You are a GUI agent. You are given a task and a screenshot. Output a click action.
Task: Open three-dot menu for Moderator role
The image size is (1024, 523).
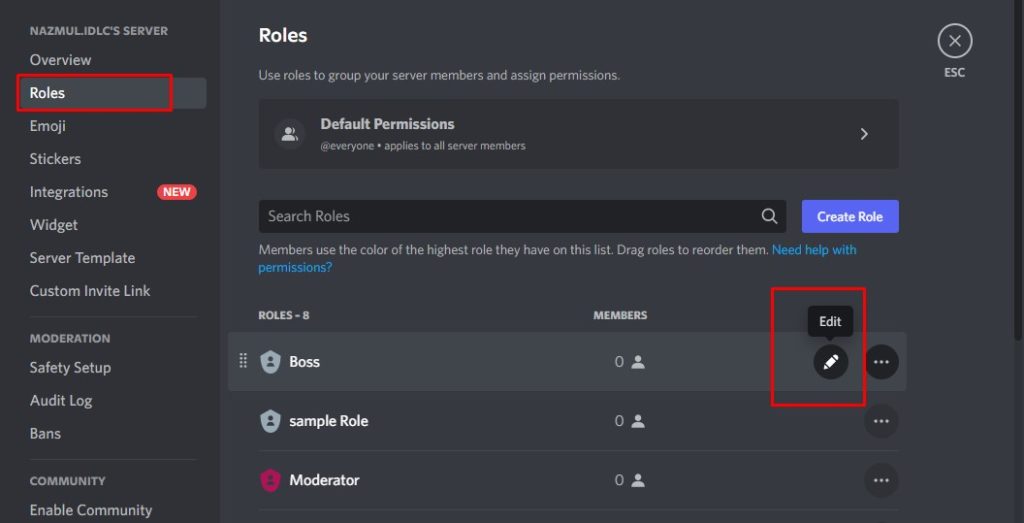pos(881,481)
